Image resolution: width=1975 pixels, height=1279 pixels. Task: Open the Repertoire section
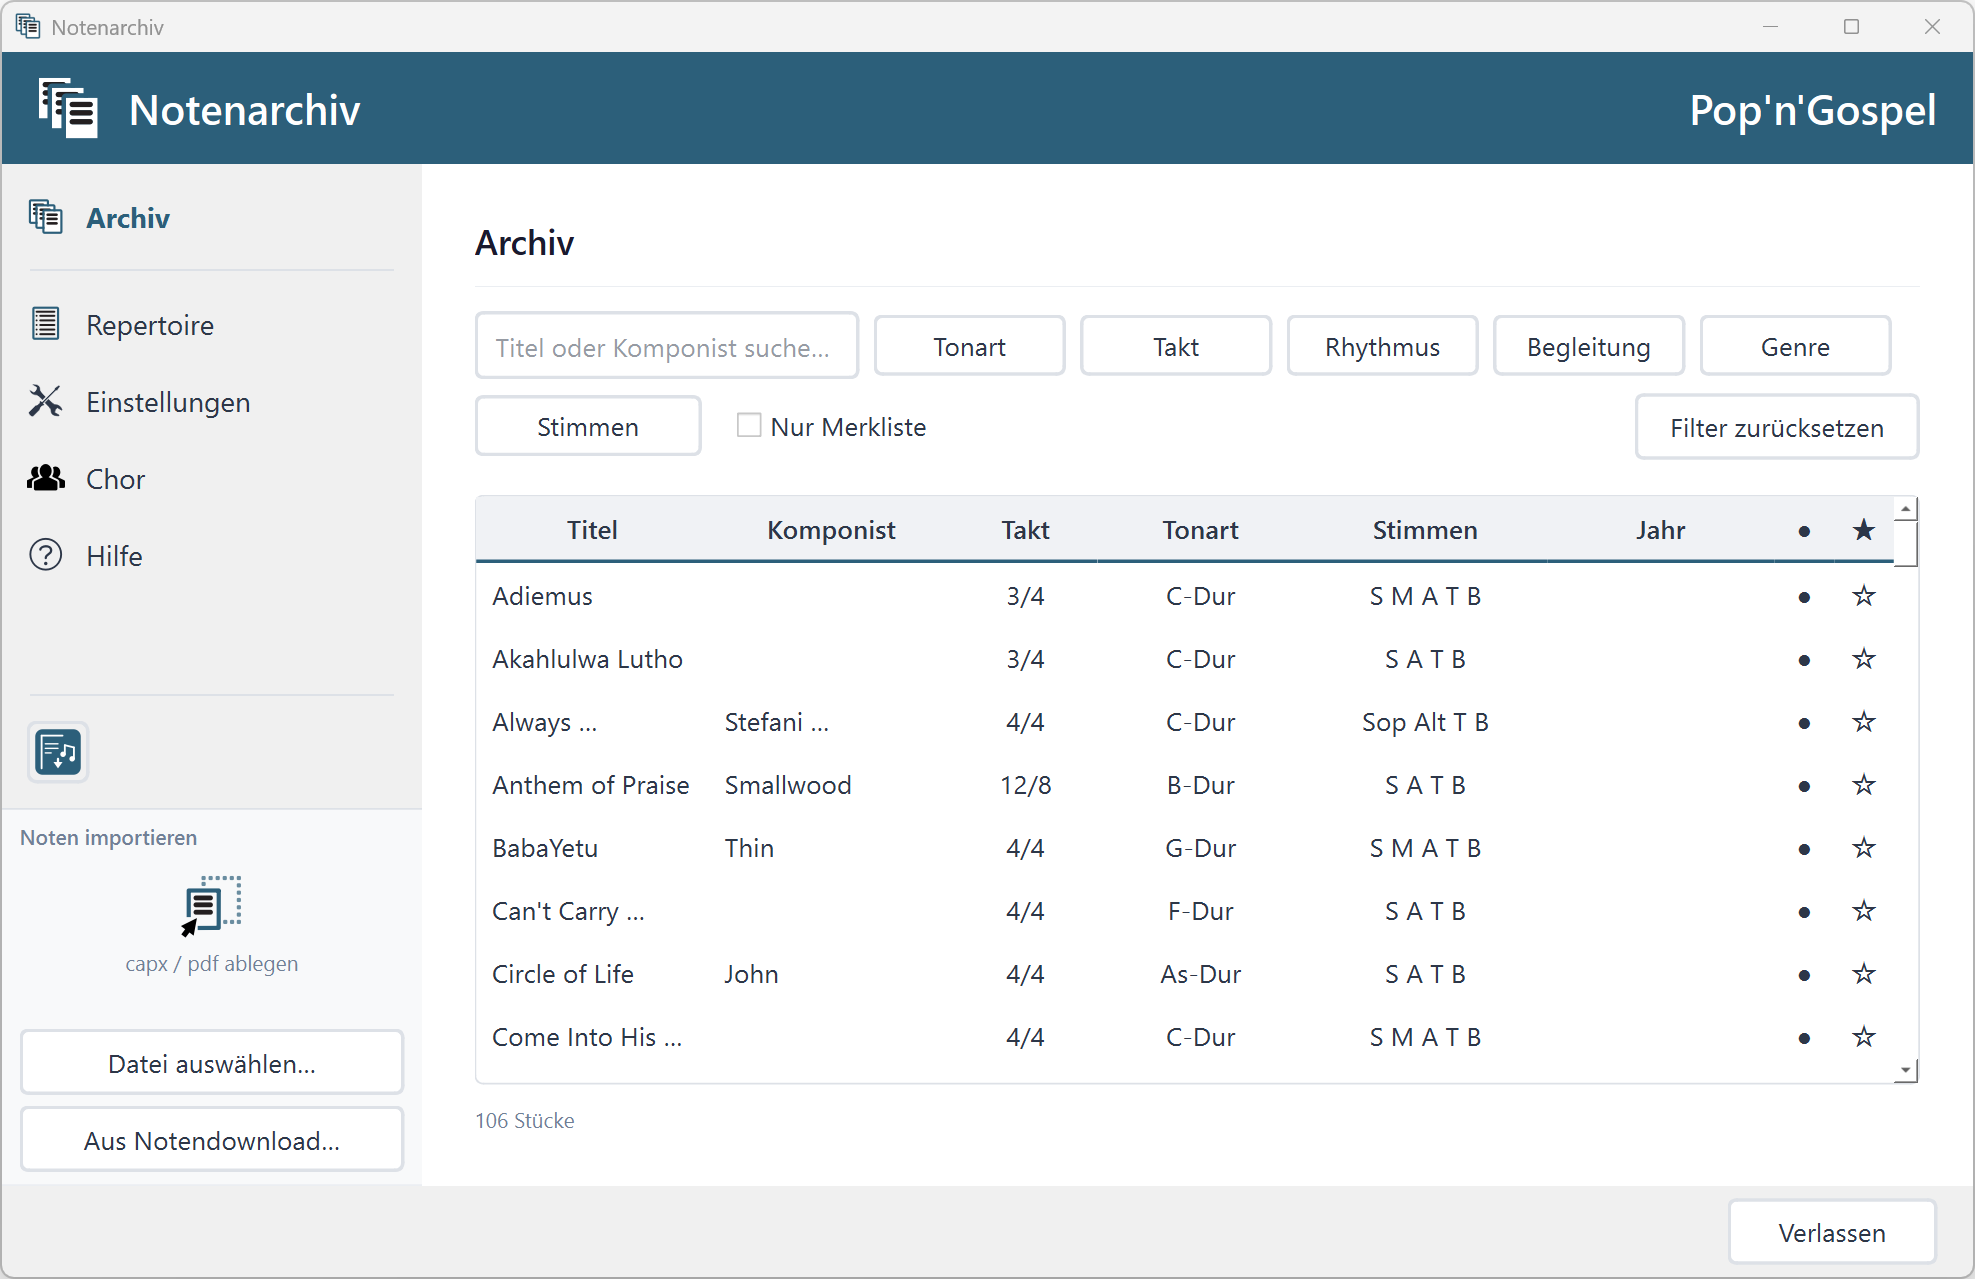tap(150, 324)
